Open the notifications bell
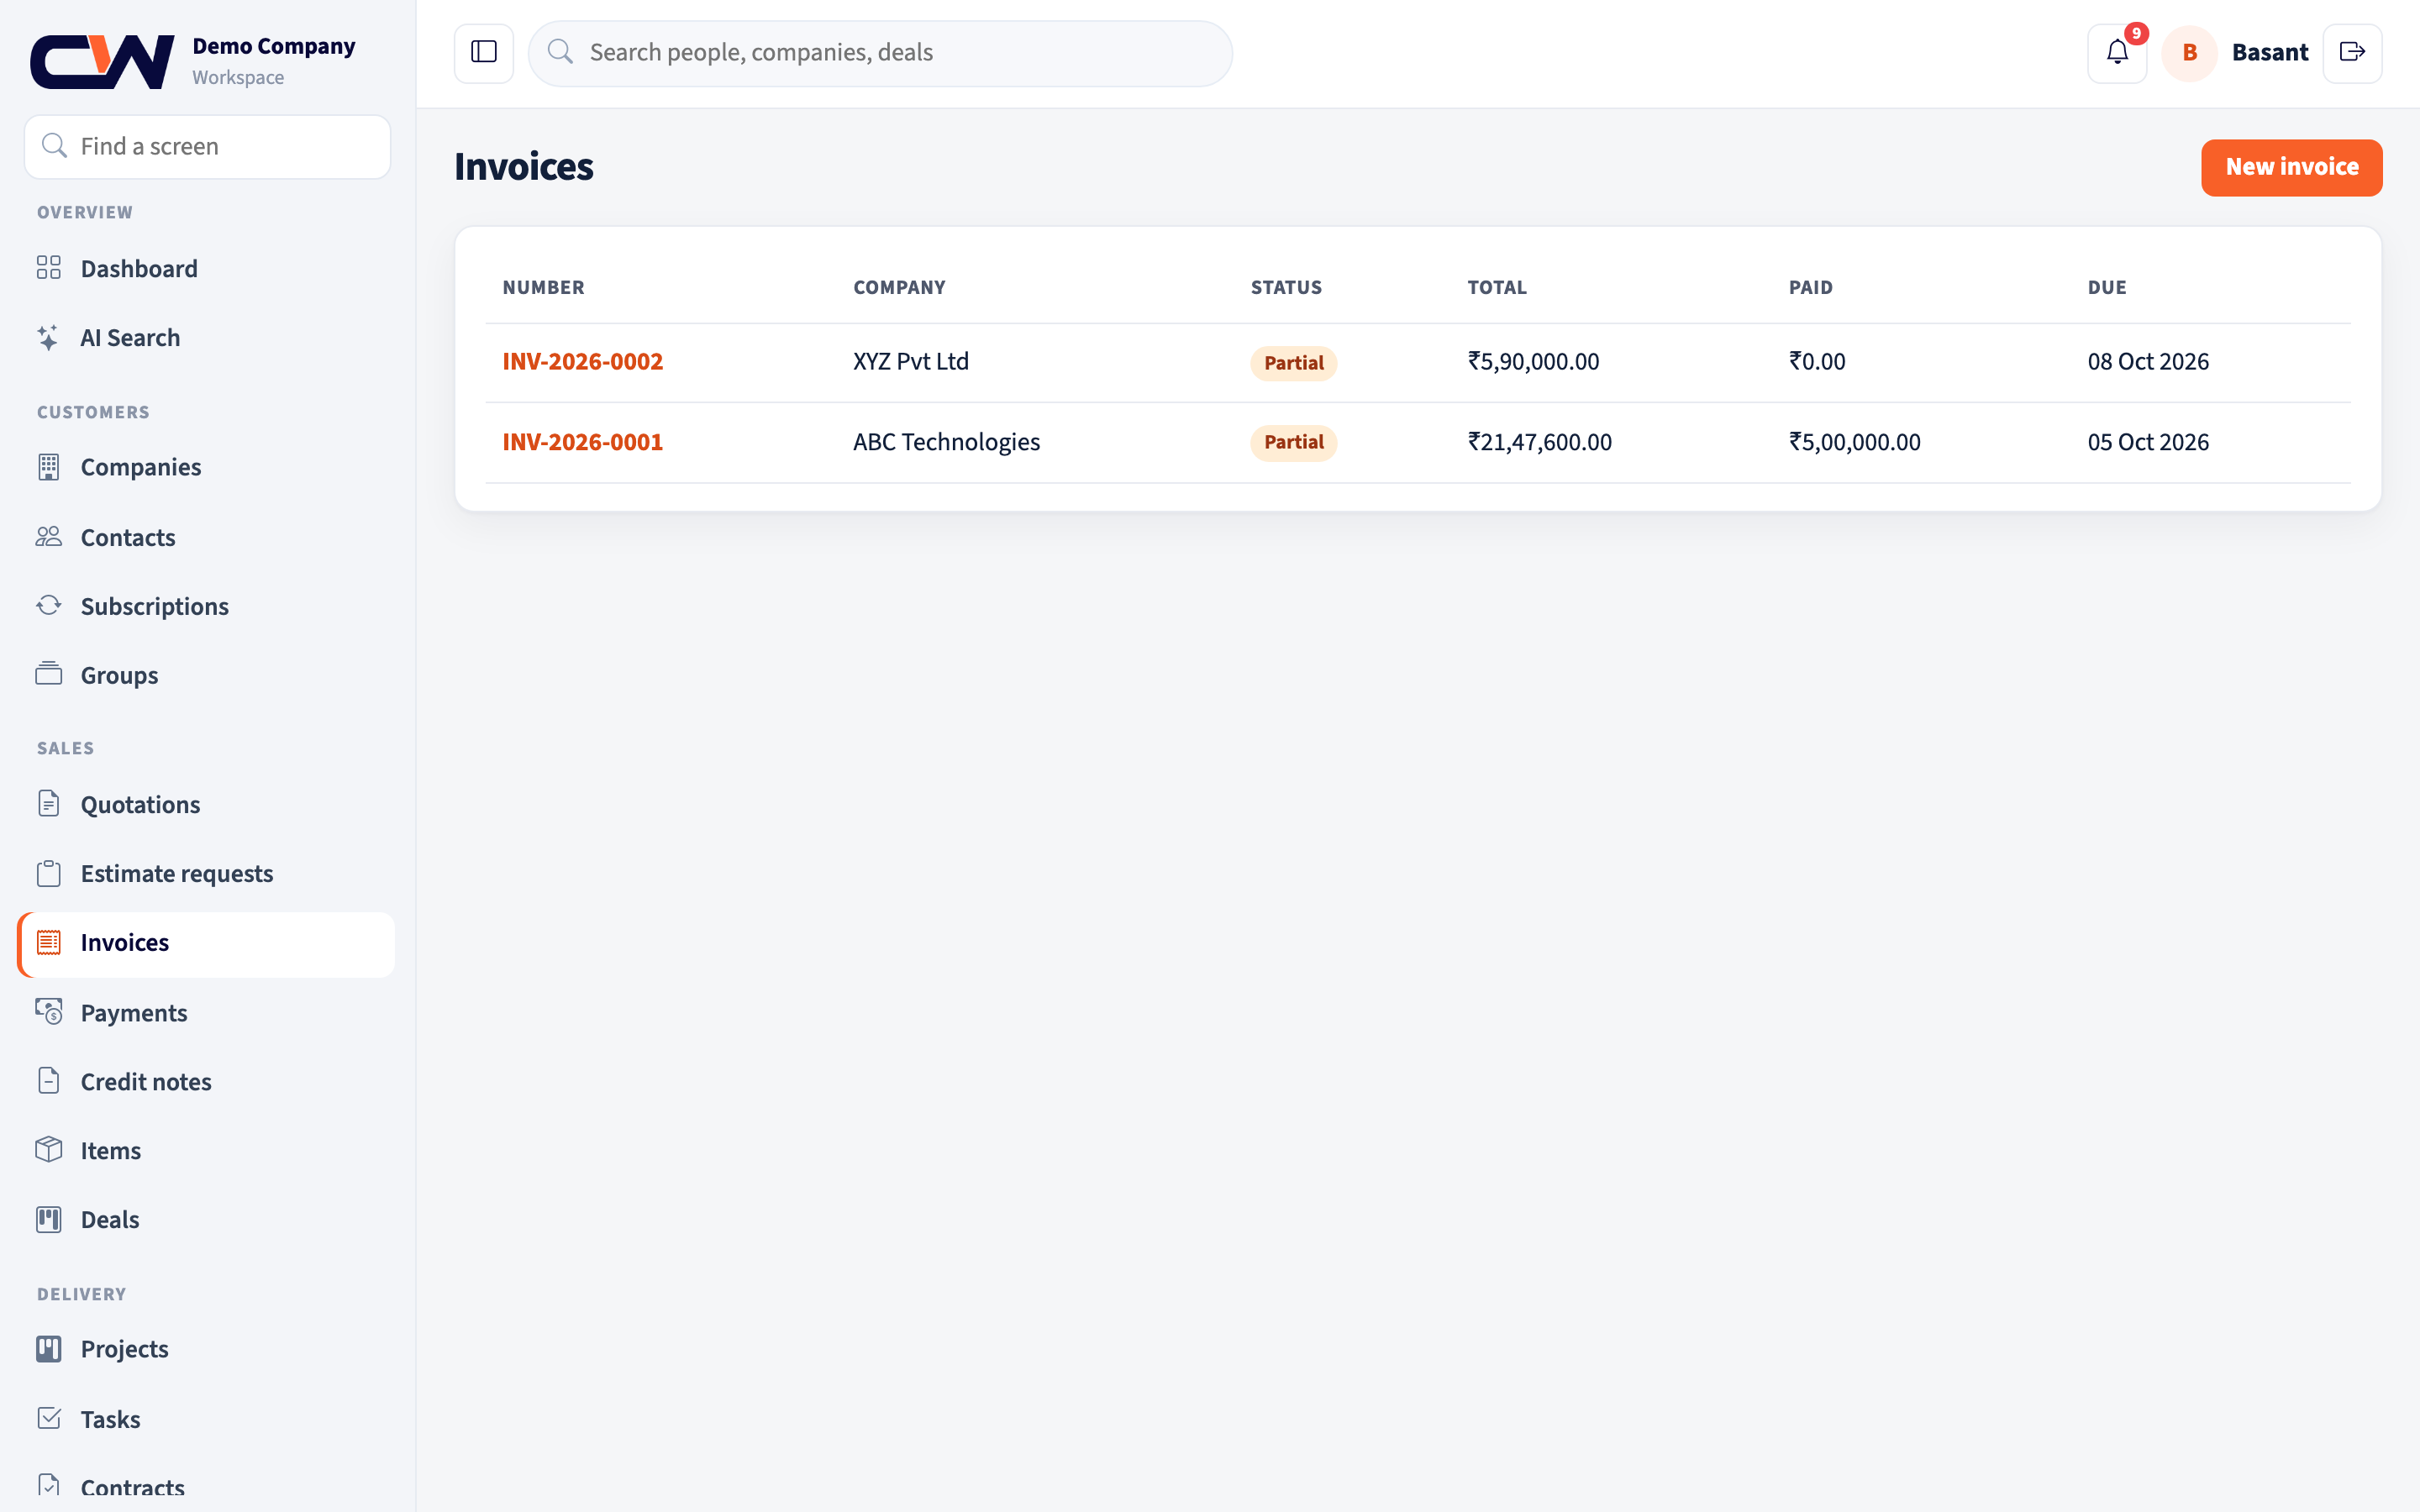This screenshot has width=2420, height=1512. [x=2117, y=53]
